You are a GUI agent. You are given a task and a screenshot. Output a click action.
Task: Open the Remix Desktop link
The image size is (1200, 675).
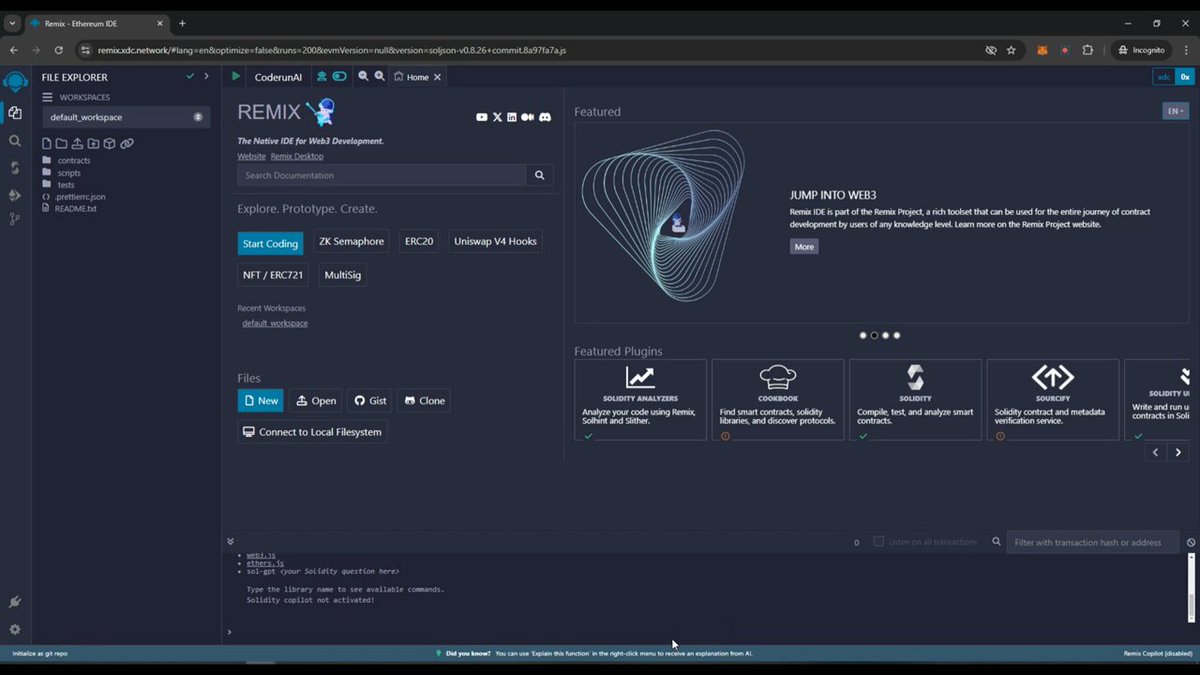(x=297, y=156)
